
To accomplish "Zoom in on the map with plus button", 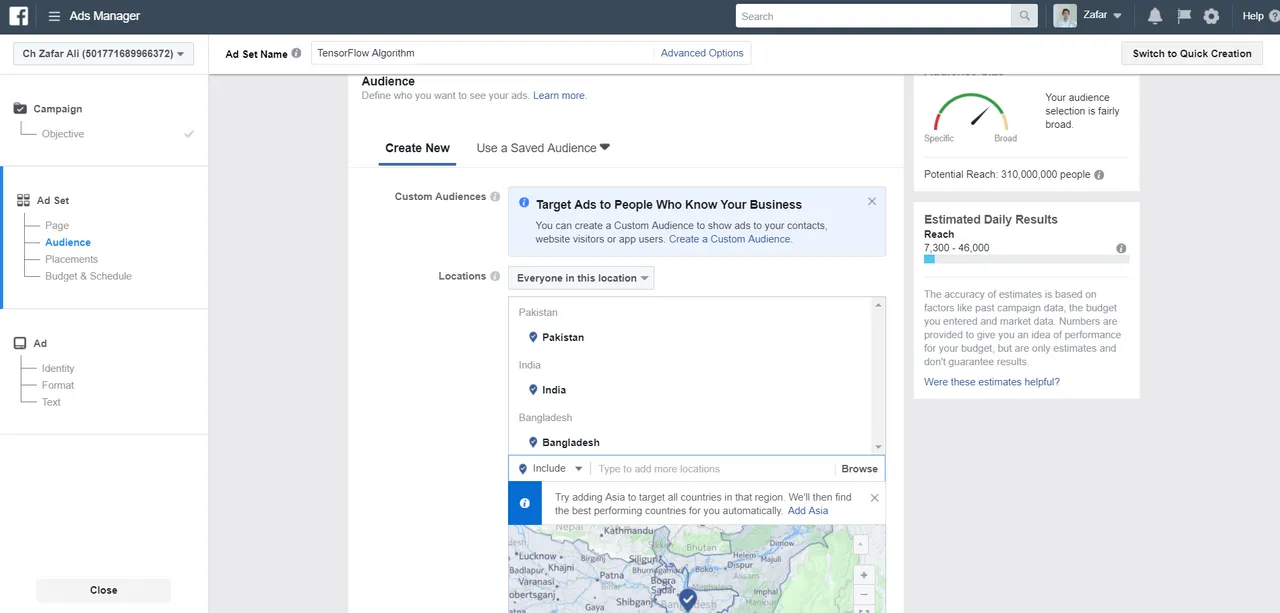I will coord(864,576).
